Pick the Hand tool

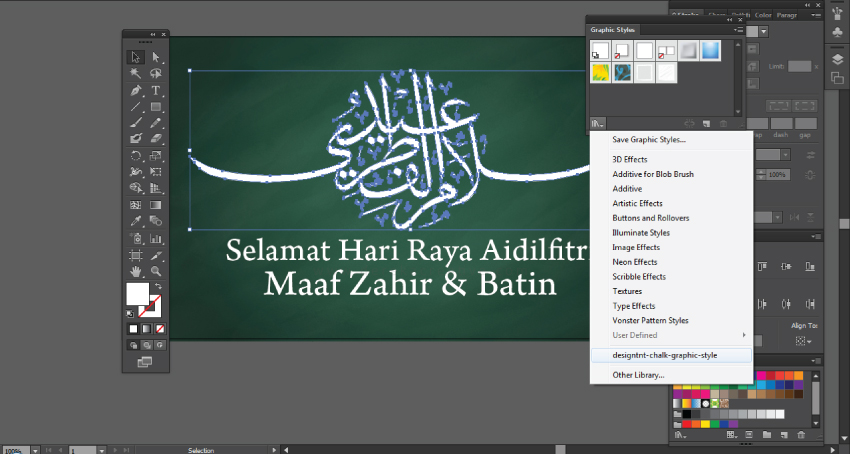(135, 271)
